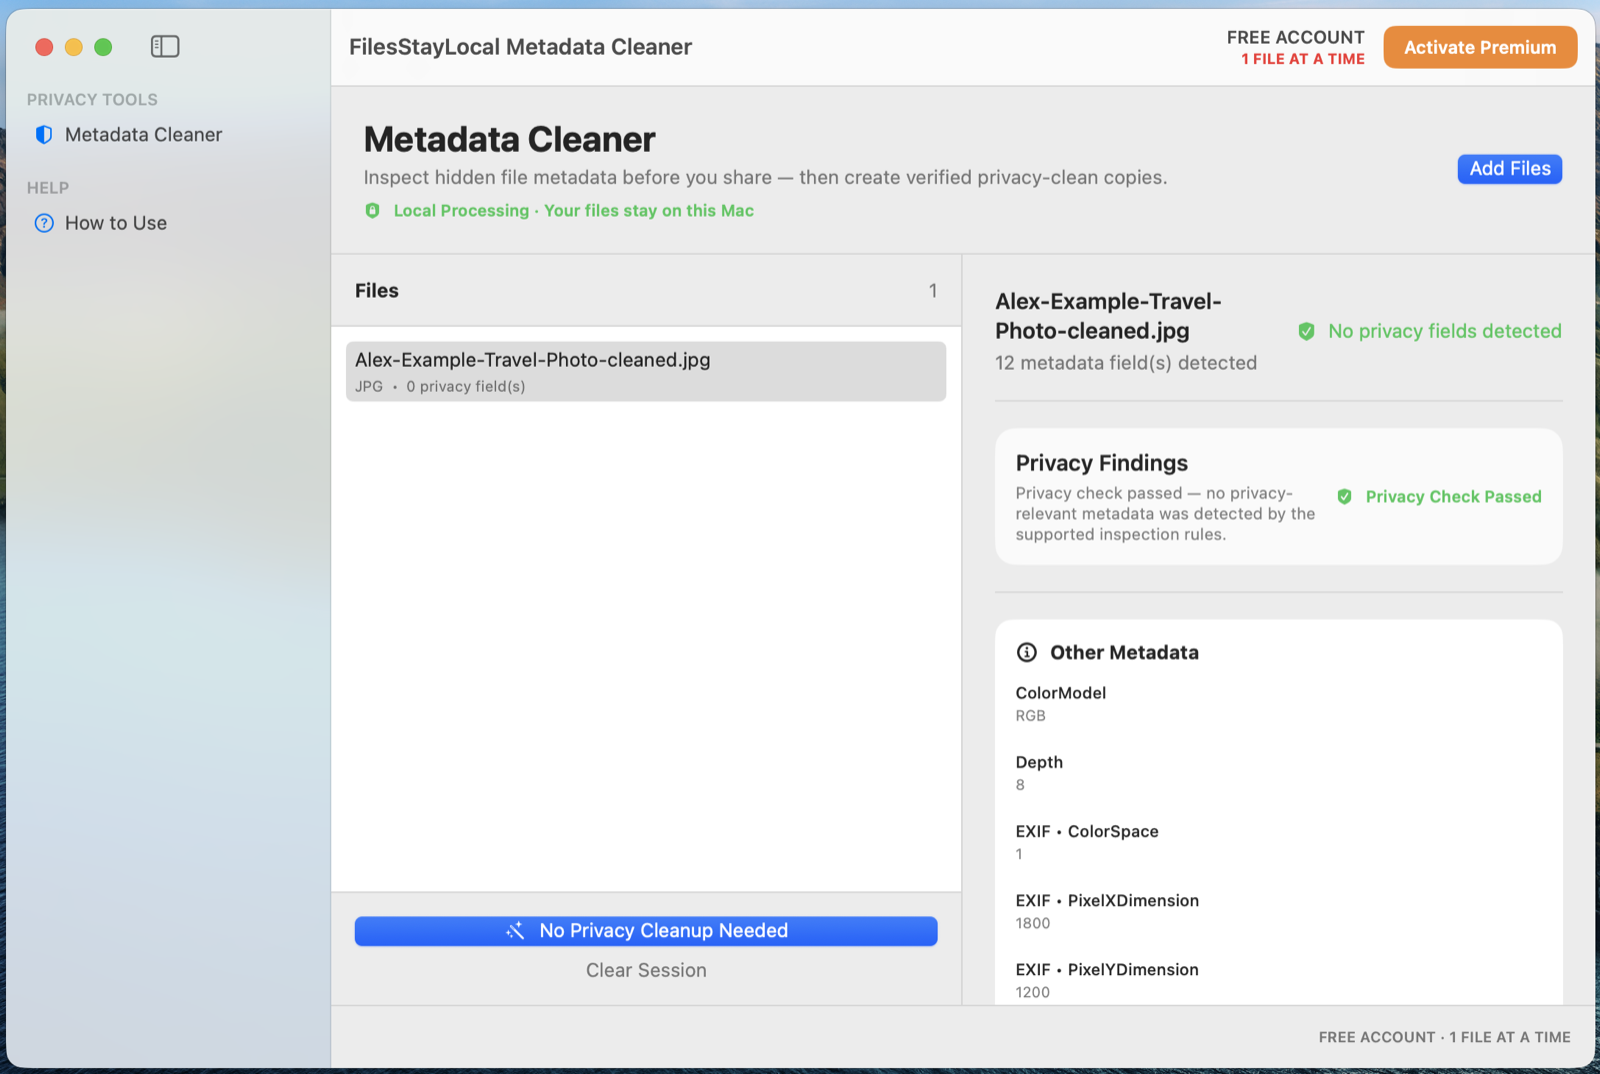
Task: Click the EXIF ColorSpace entry
Action: coord(1087,842)
